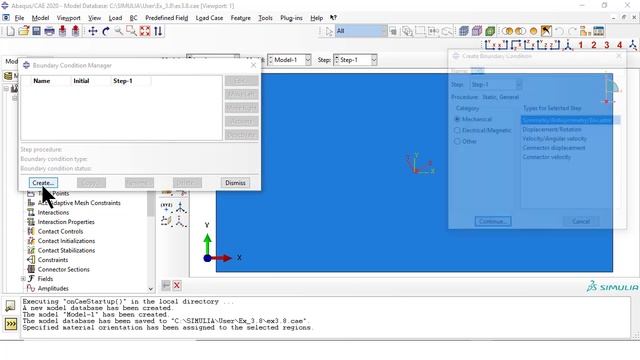Select Other category radio button
The width and height of the screenshot is (640, 360).
457,141
